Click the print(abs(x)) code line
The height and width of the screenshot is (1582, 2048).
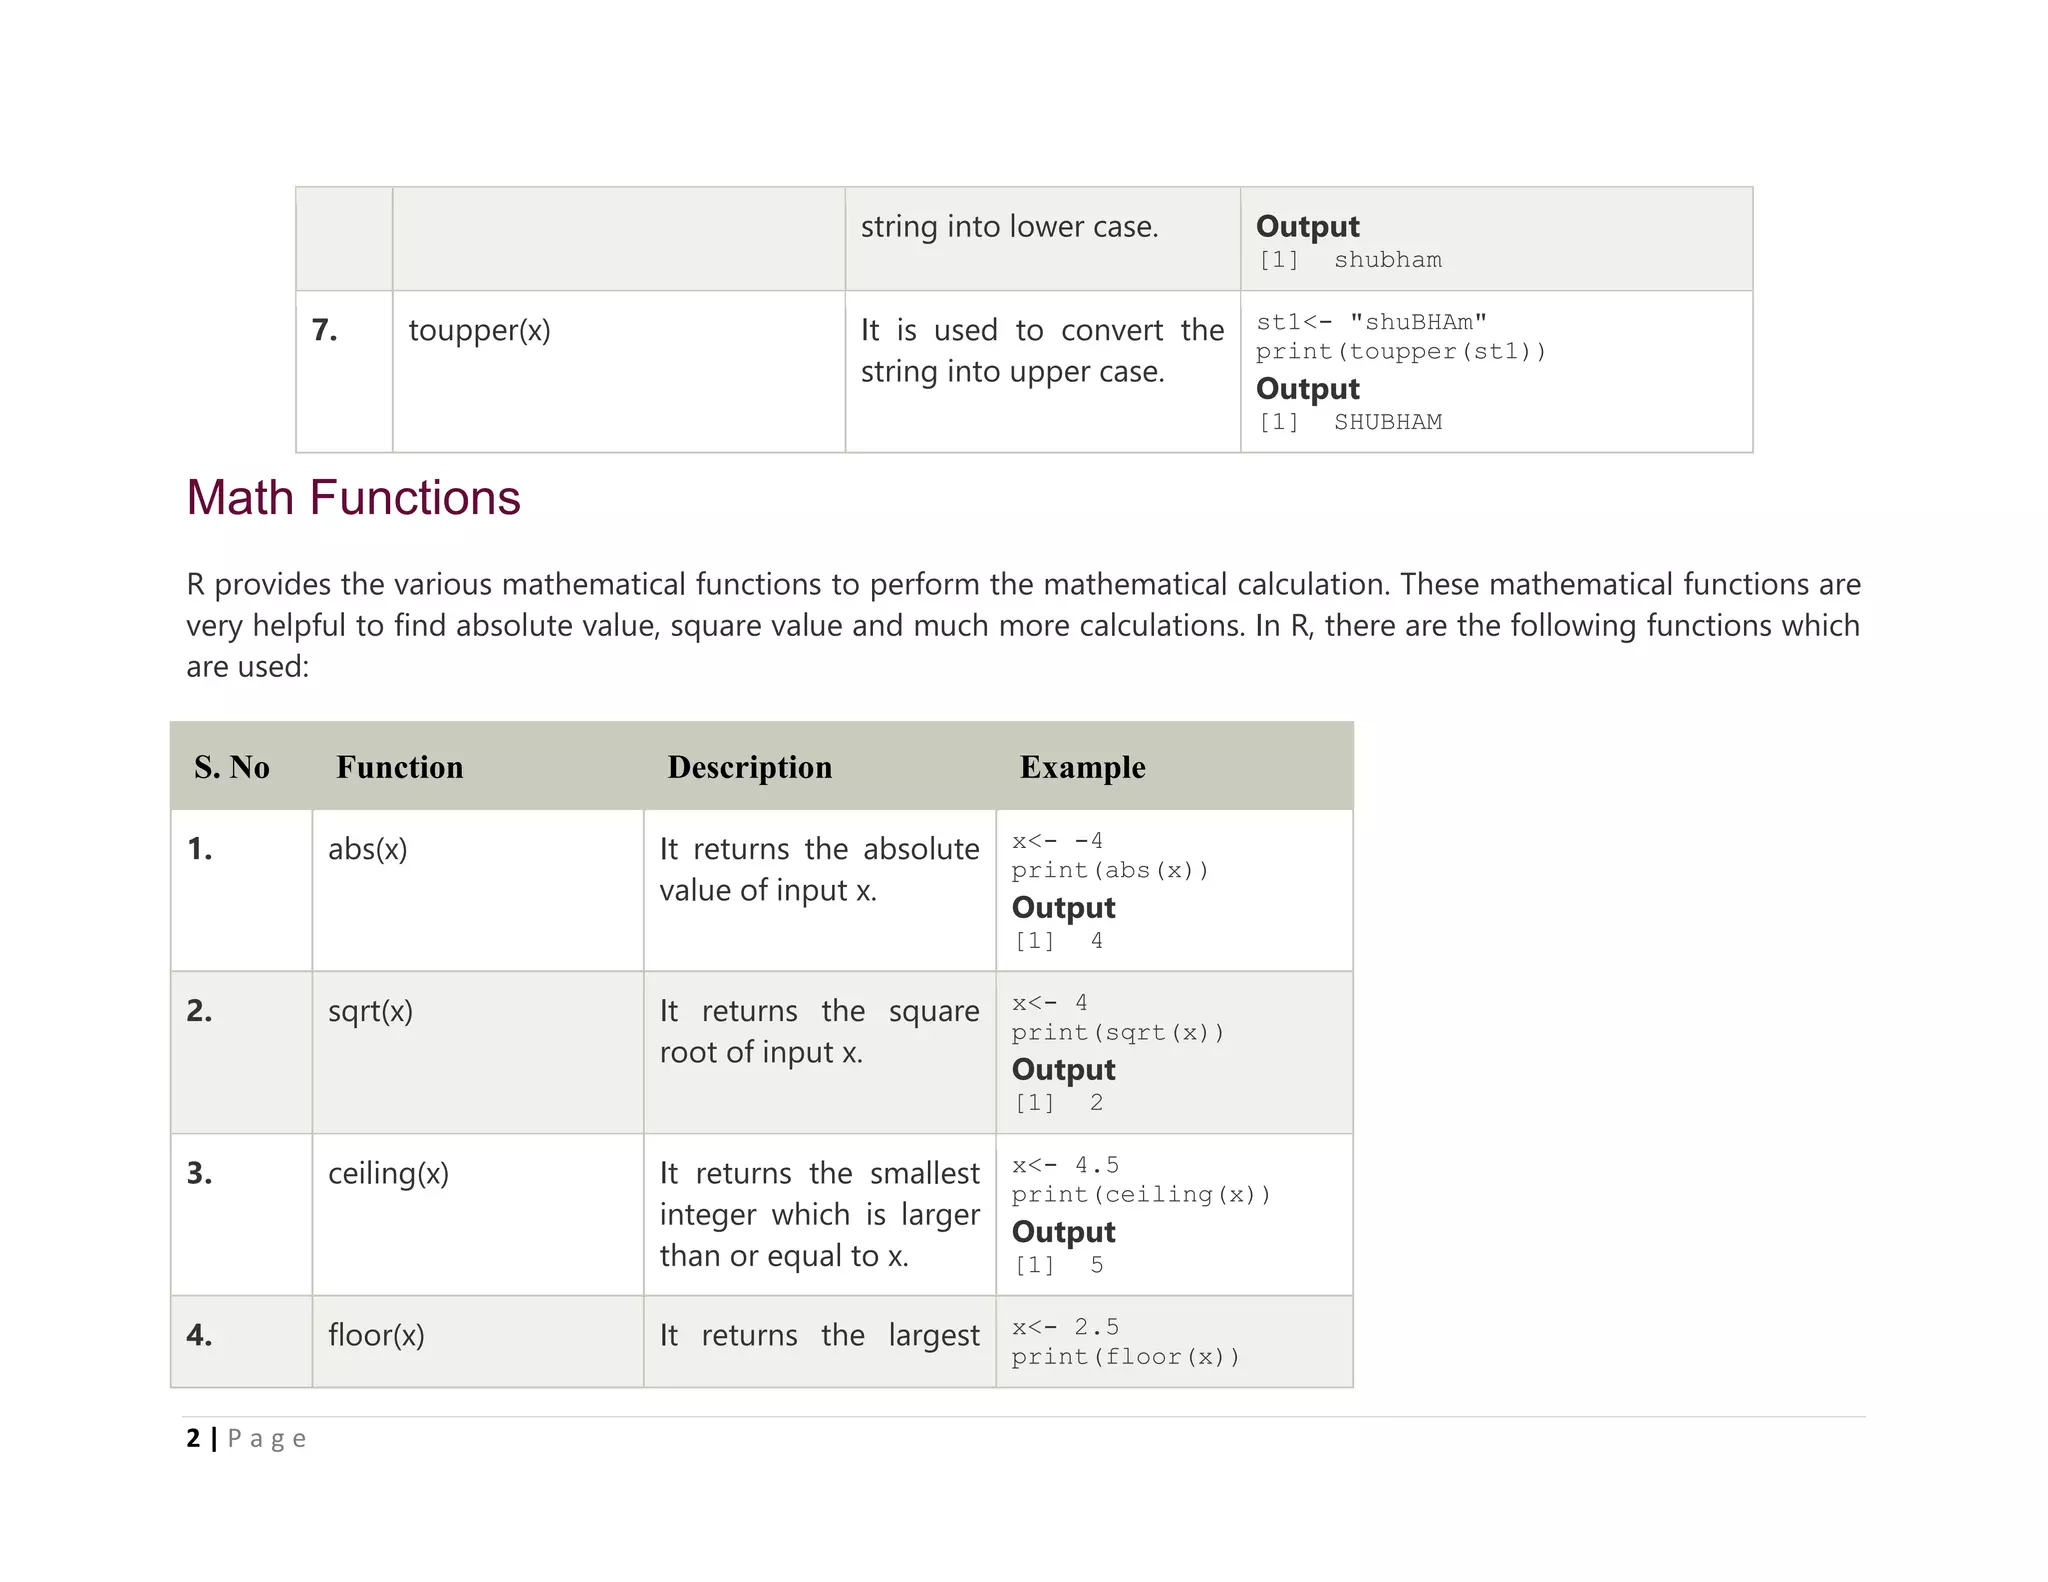[1110, 870]
